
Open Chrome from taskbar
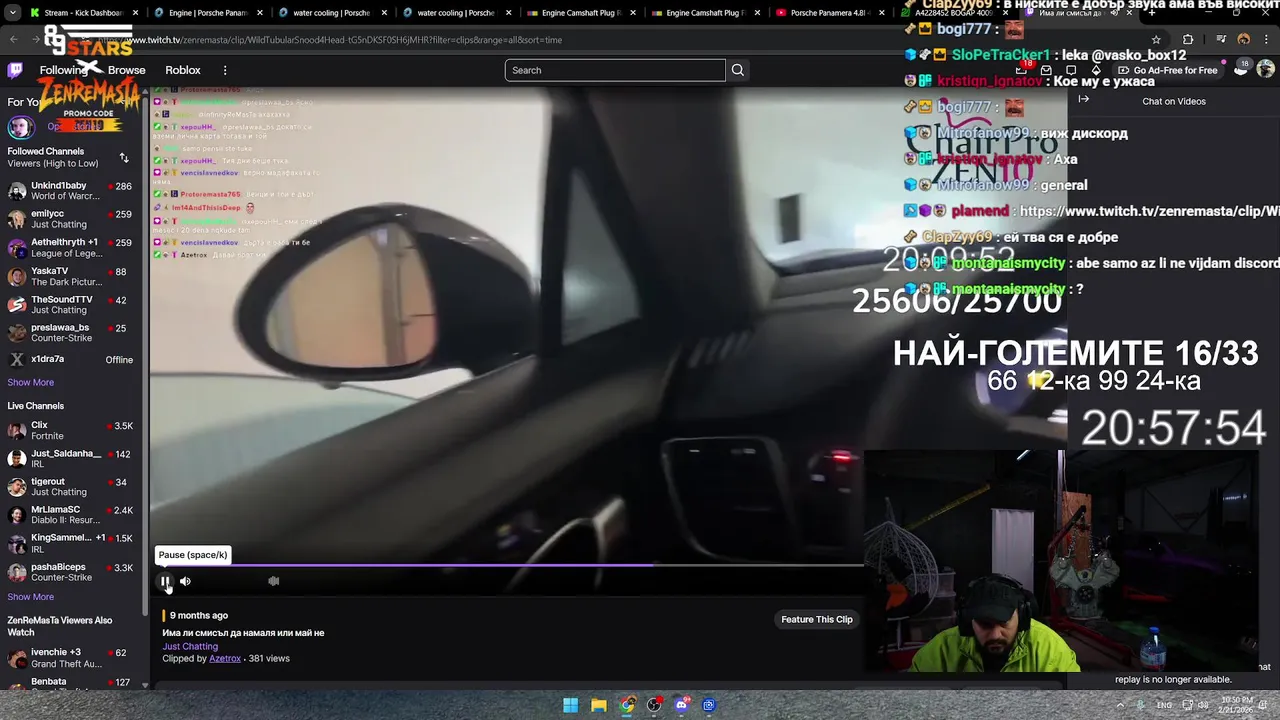pyautogui.click(x=626, y=705)
